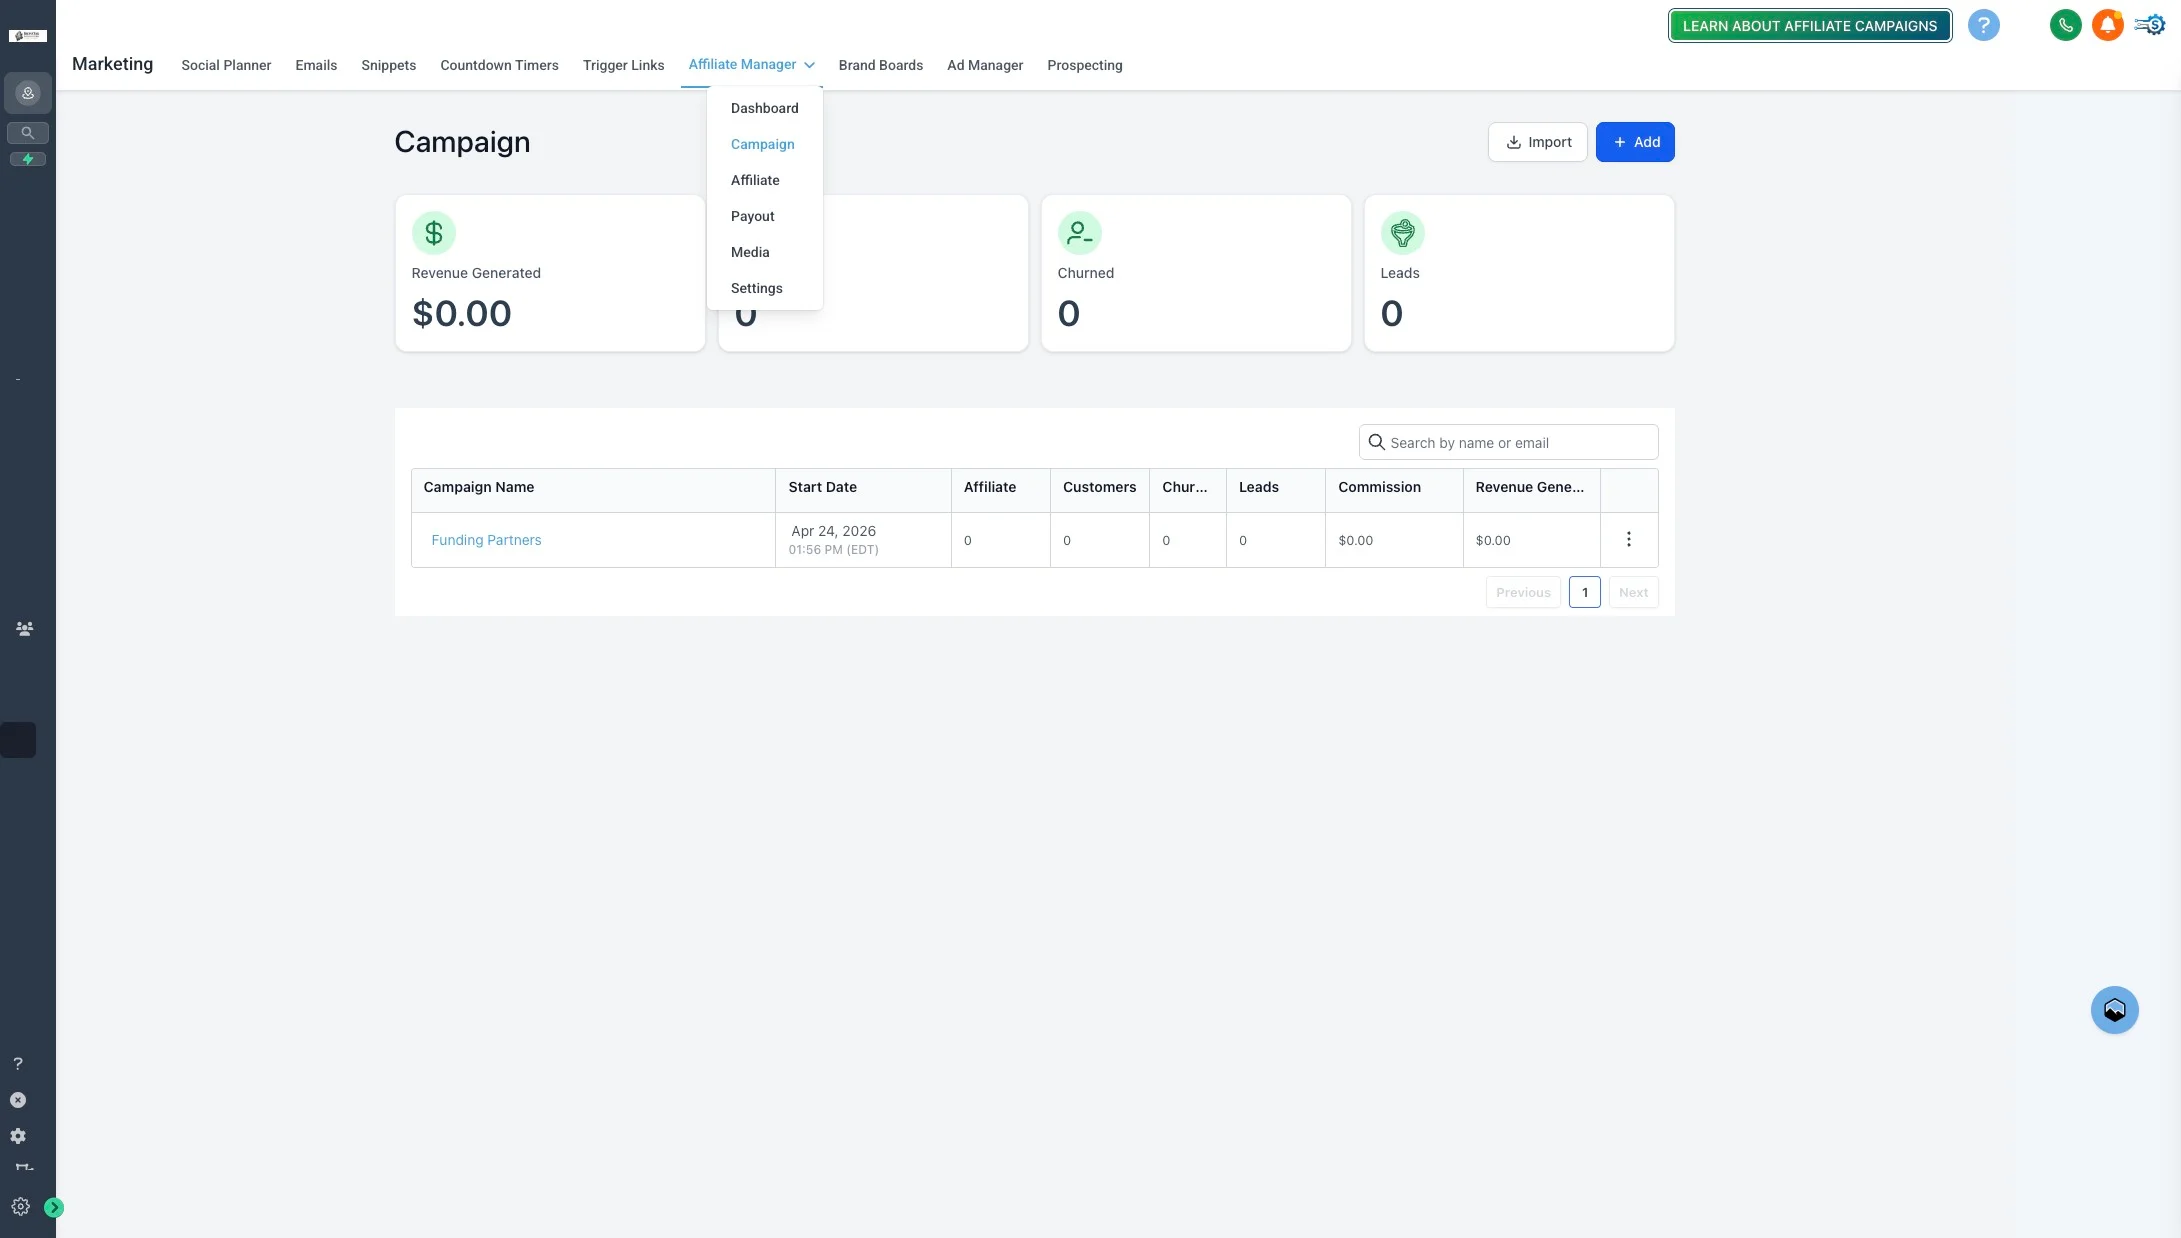Switch to the Brand Boards tab
The width and height of the screenshot is (2181, 1238).
(880, 65)
